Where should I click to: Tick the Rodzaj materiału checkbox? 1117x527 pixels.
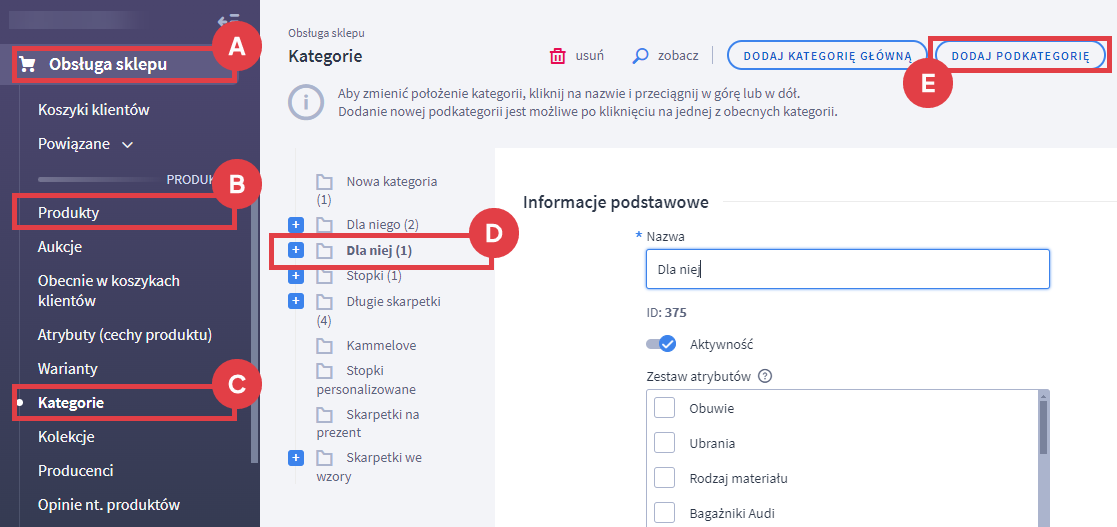(664, 478)
